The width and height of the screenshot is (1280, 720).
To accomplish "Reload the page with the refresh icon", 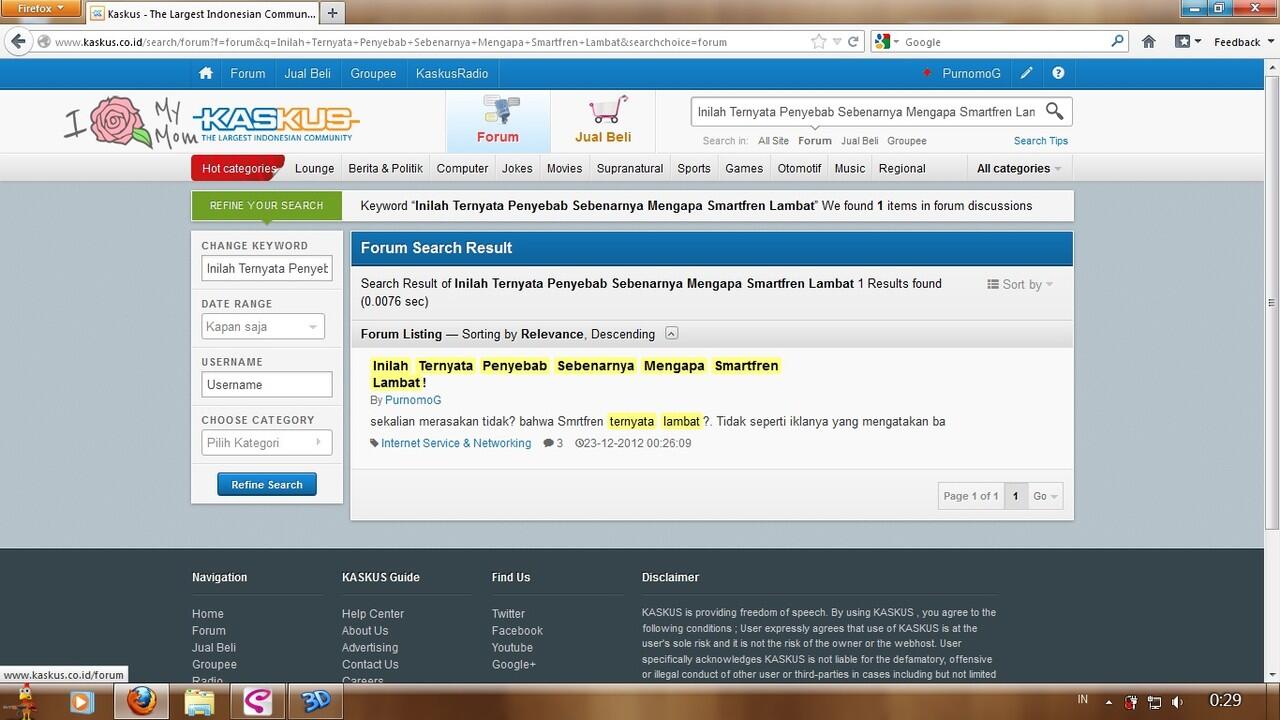I will [x=853, y=42].
